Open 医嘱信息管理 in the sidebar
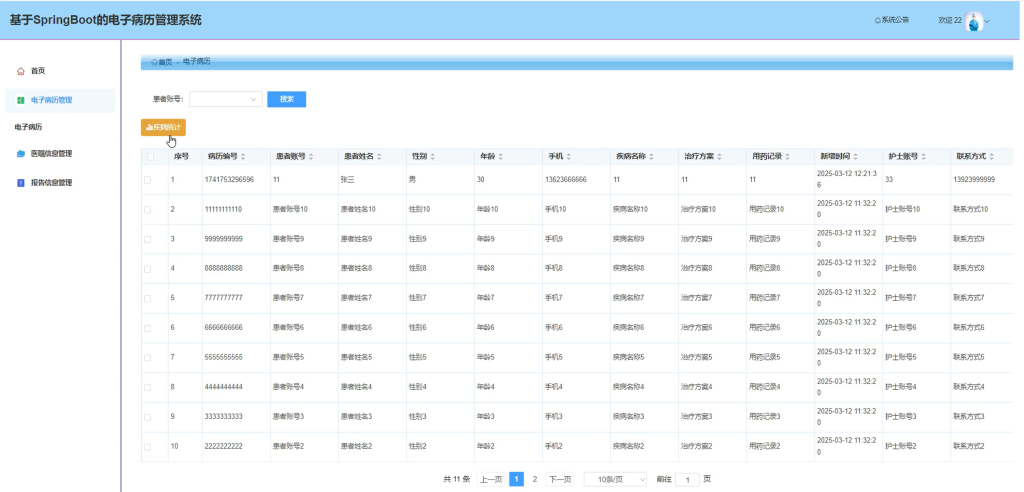 tap(52, 154)
